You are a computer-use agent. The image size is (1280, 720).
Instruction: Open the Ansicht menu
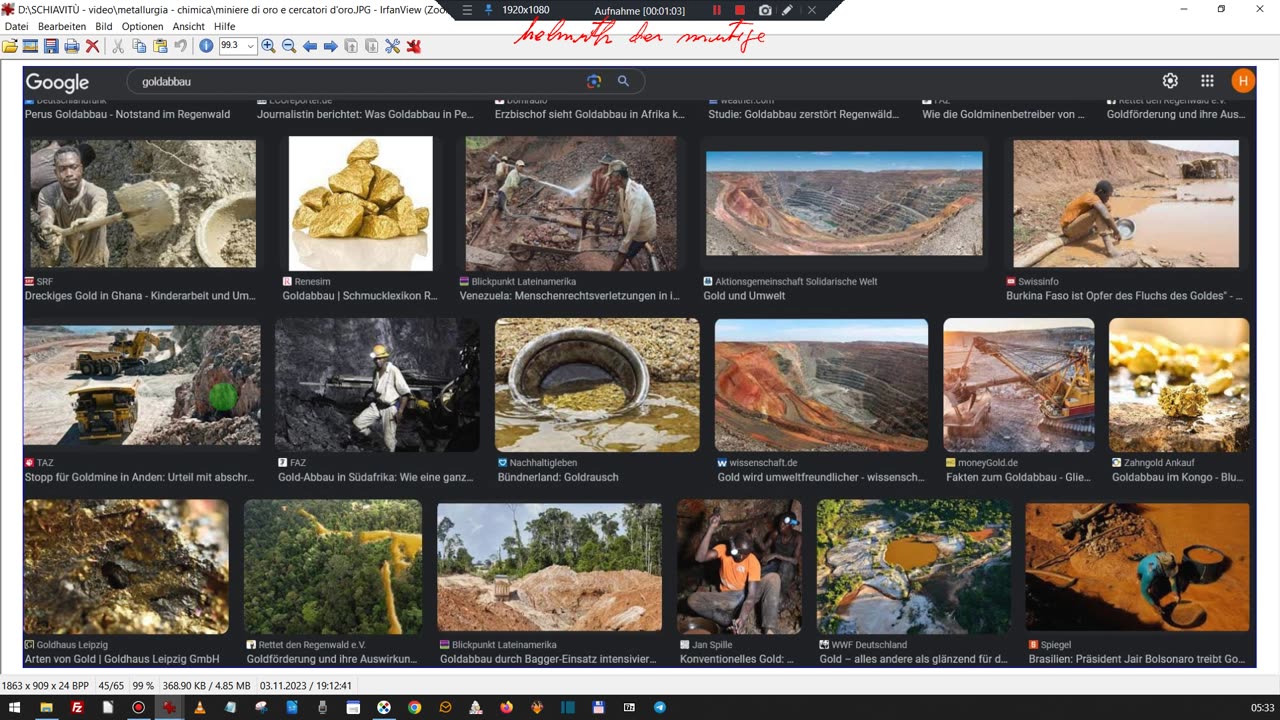189,26
